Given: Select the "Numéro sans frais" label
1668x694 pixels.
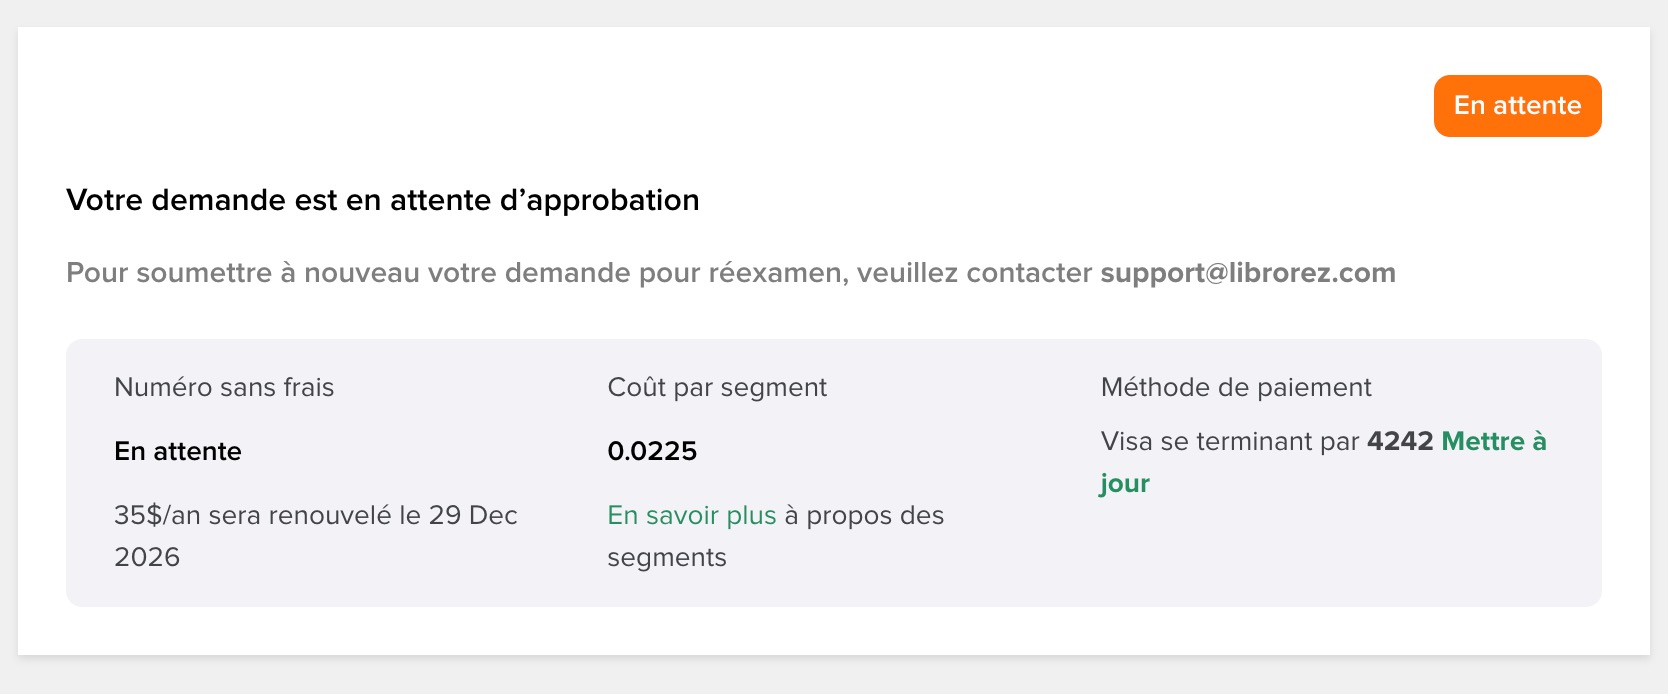Looking at the screenshot, I should point(224,387).
